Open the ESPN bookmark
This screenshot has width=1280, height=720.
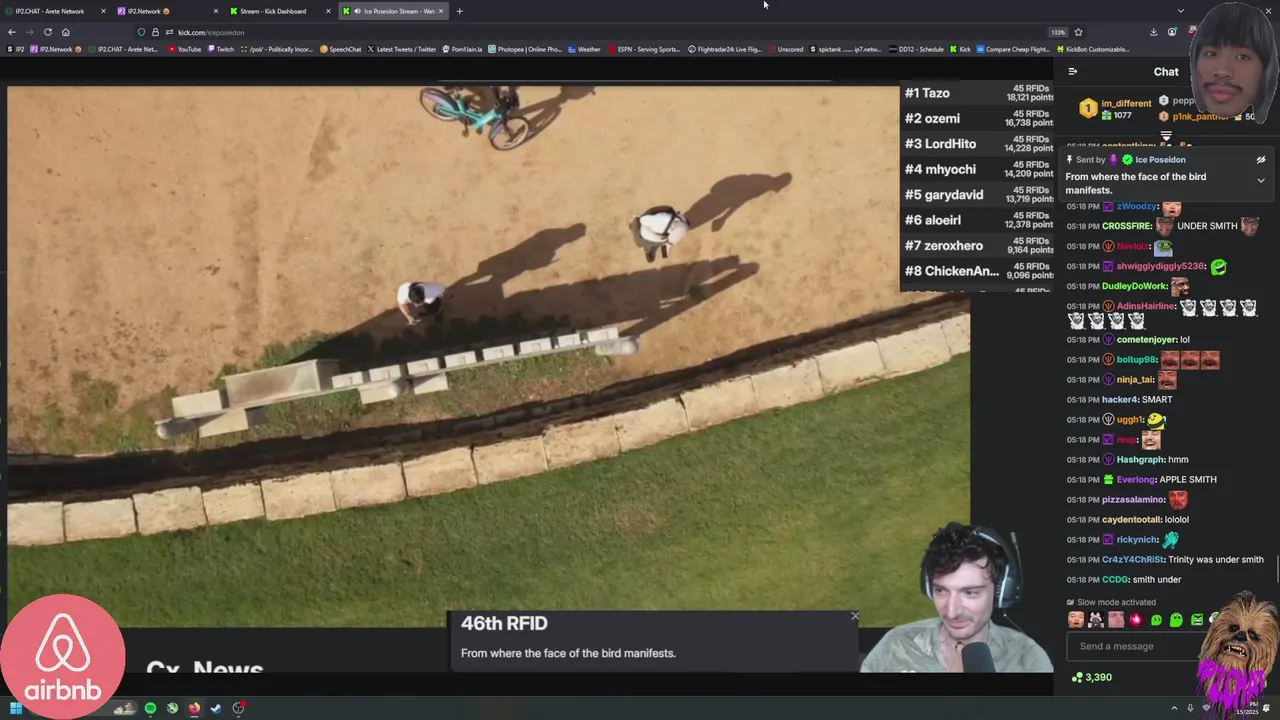coord(644,49)
